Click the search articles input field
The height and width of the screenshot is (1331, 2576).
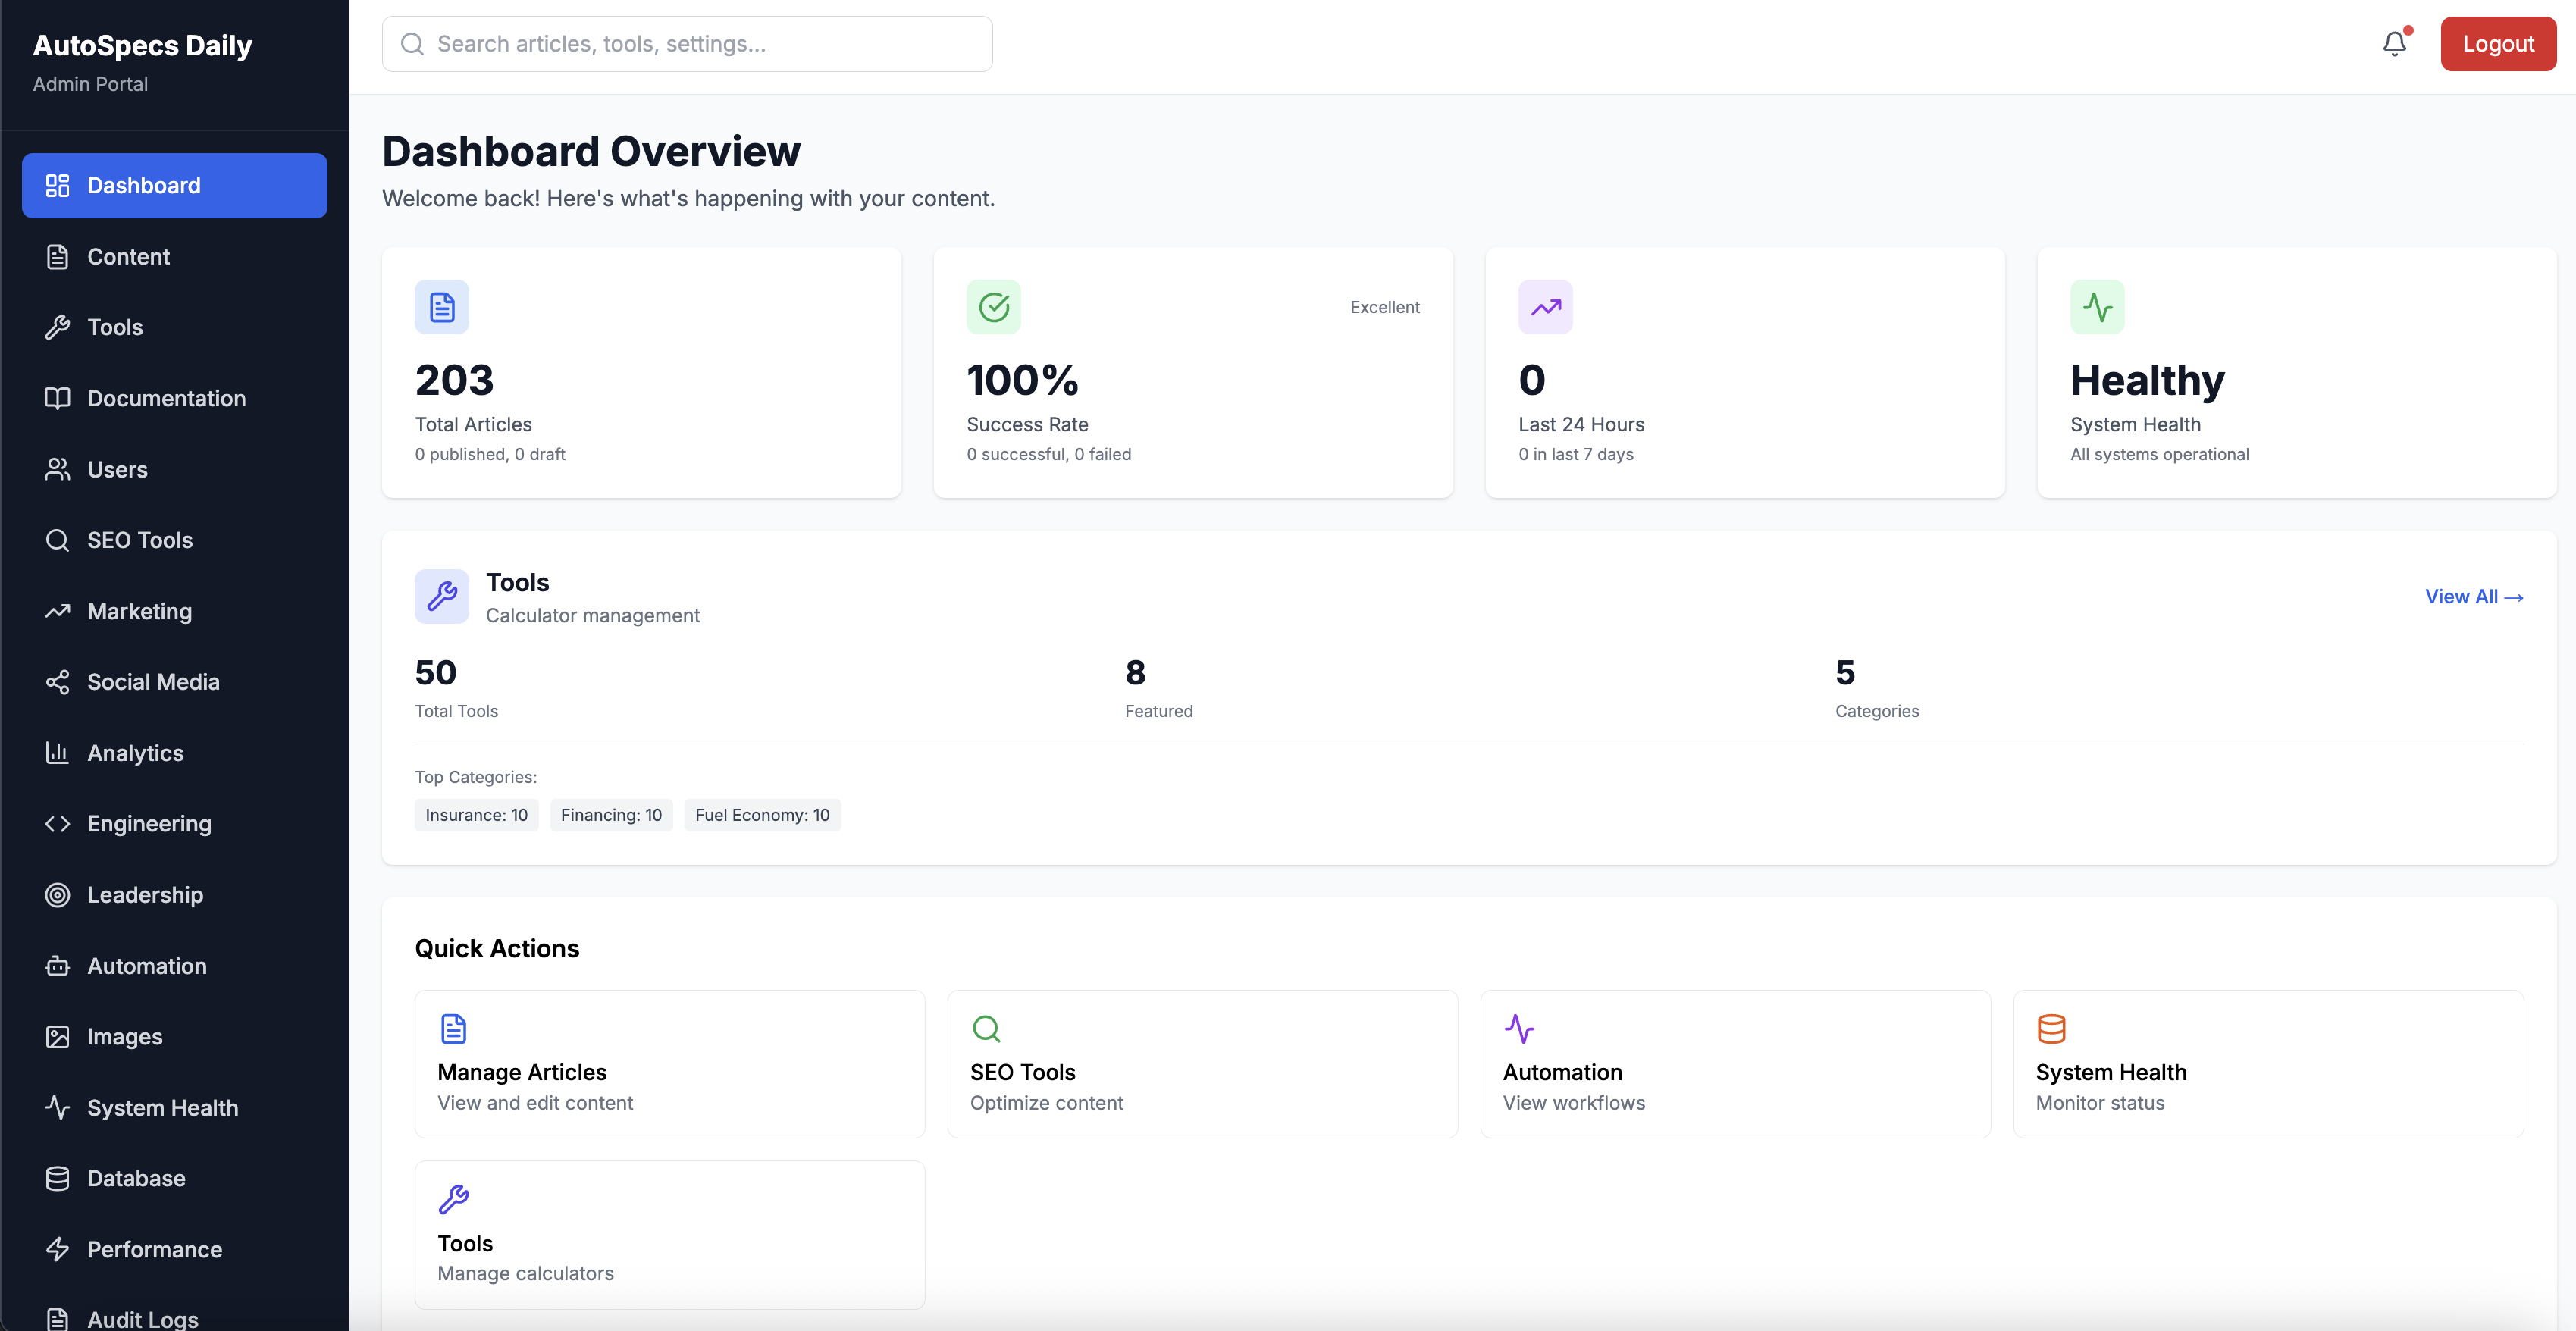pos(687,43)
